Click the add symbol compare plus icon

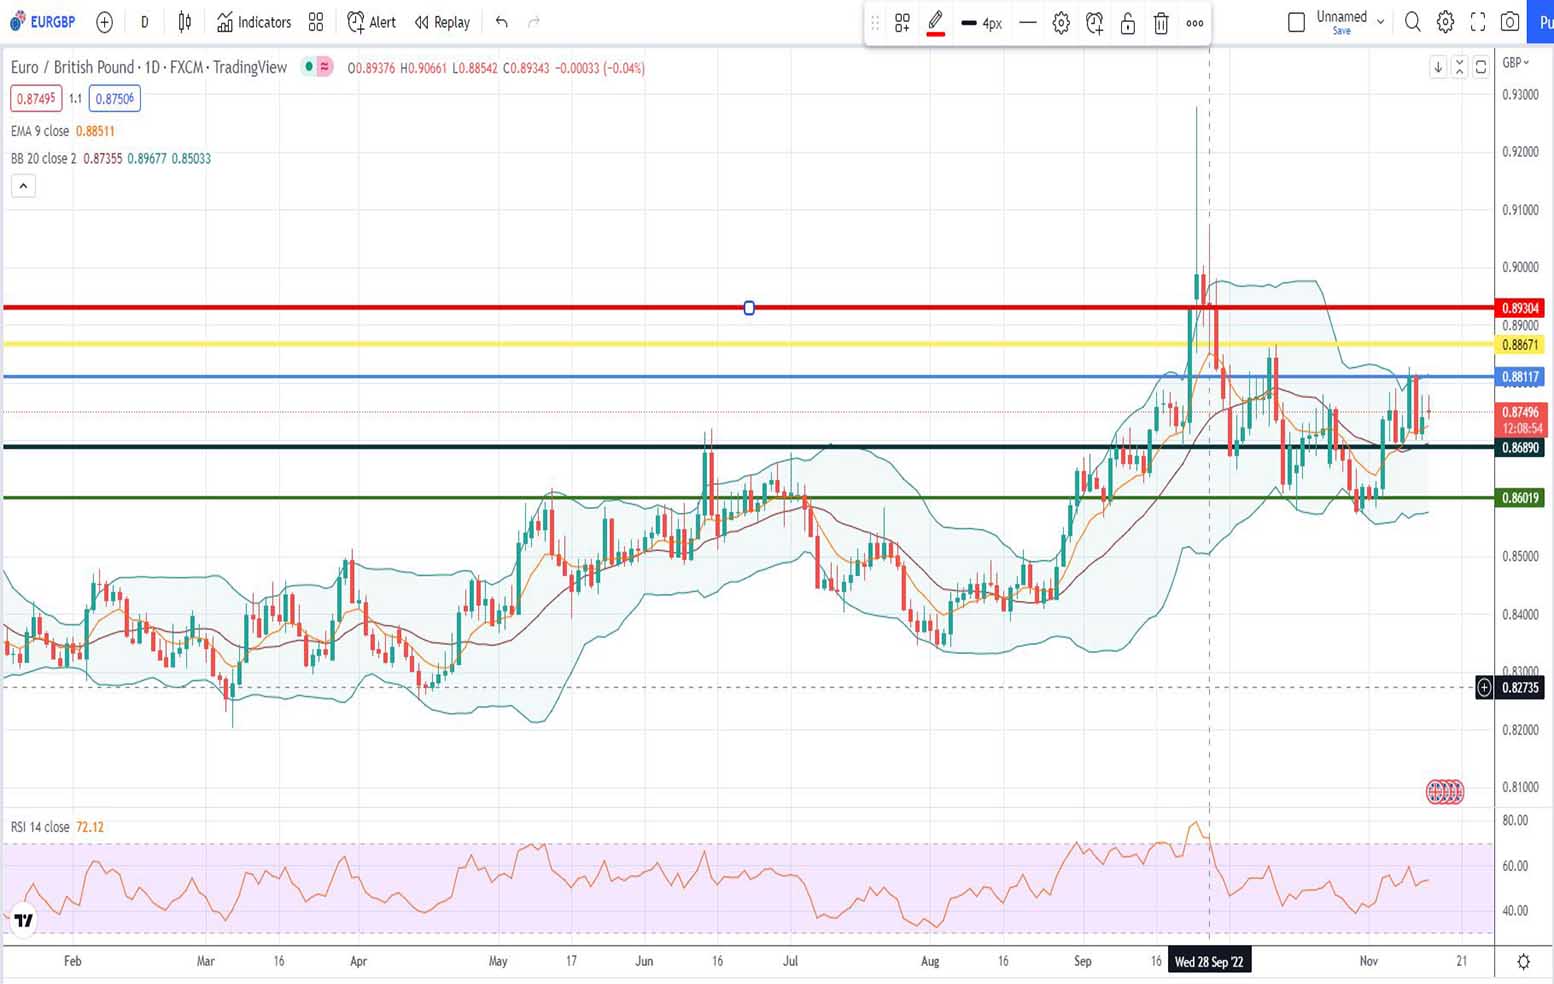[105, 22]
